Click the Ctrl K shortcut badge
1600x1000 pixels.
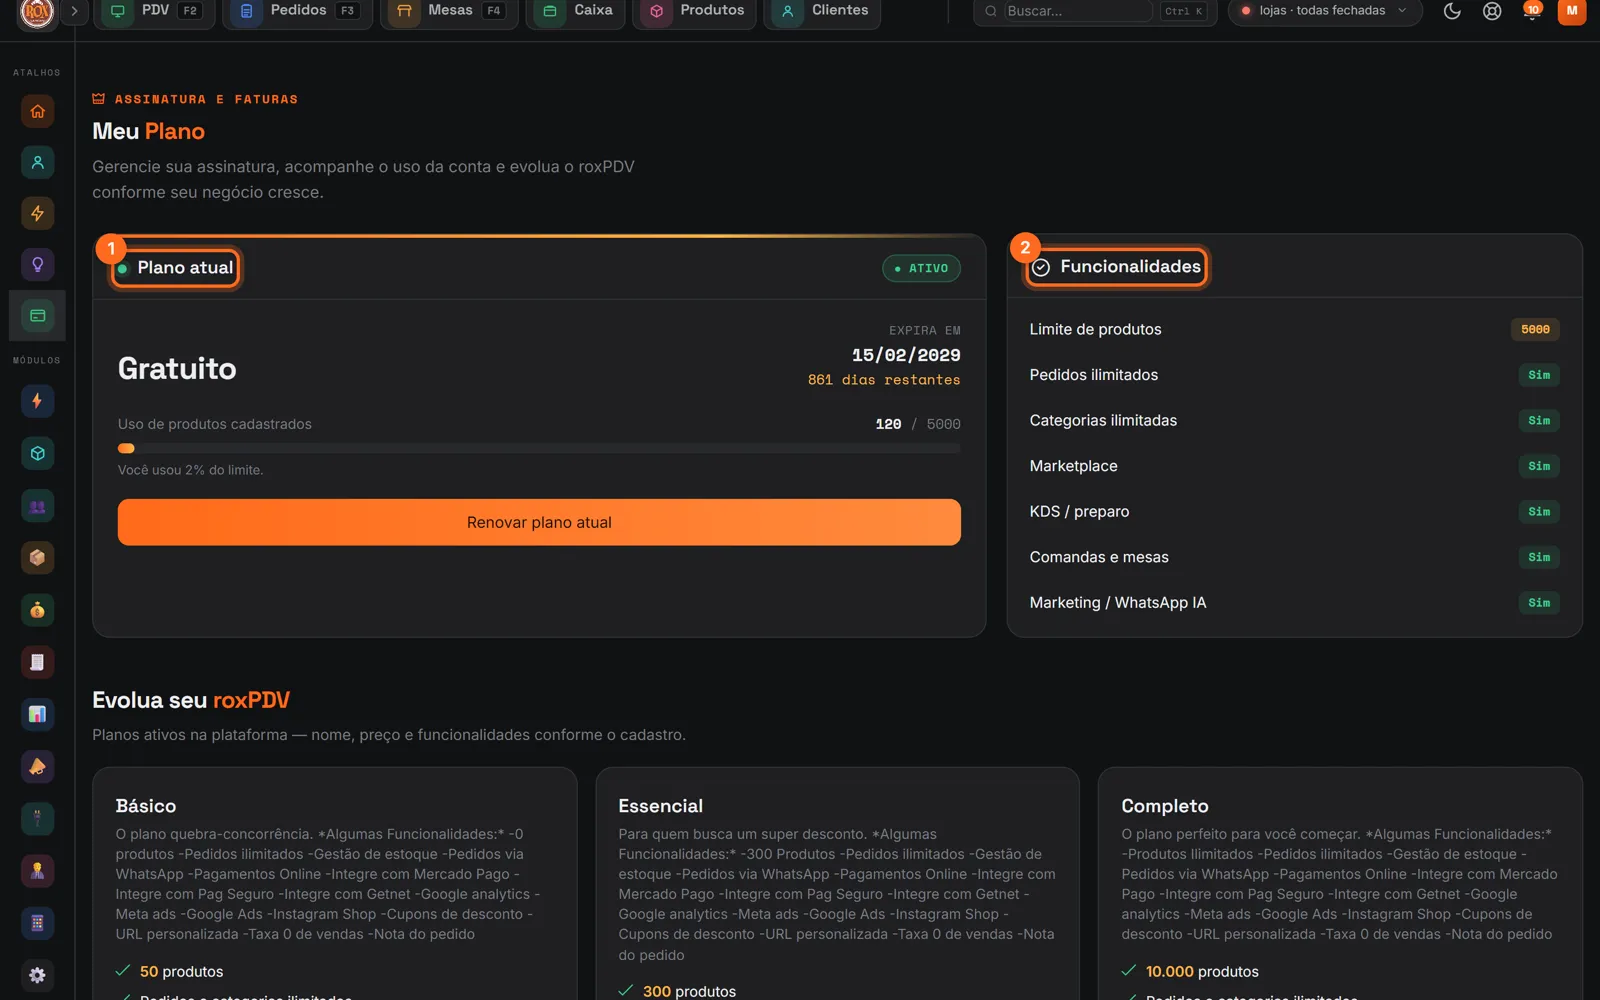(x=1184, y=11)
